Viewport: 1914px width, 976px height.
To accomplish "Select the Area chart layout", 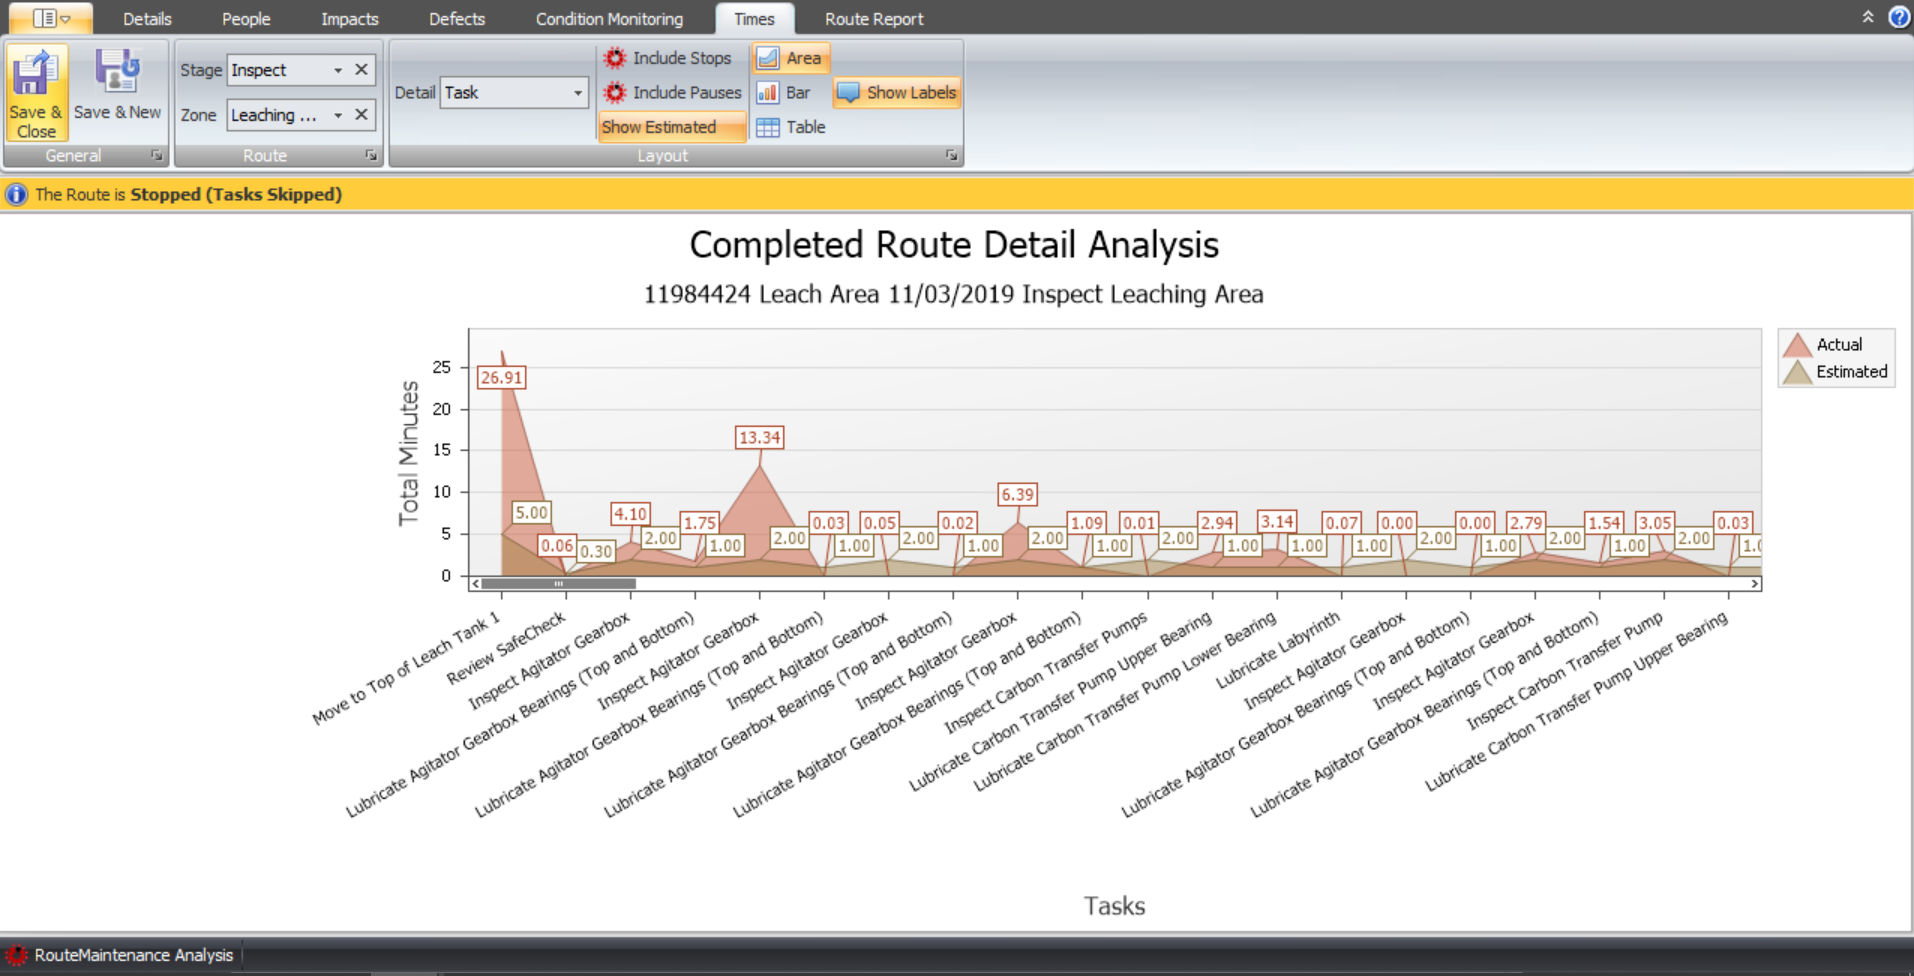I will tap(790, 58).
